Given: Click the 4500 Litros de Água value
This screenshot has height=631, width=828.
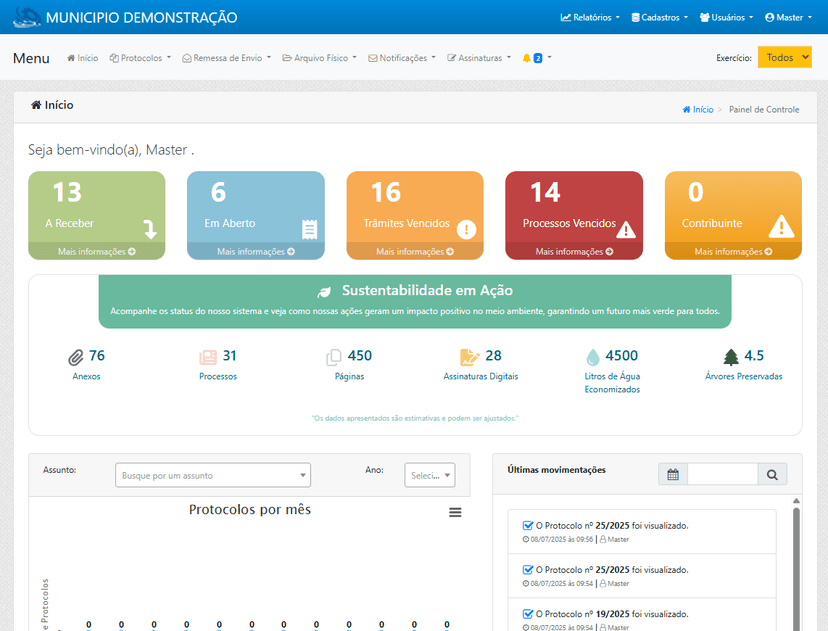Looking at the screenshot, I should click(622, 355).
